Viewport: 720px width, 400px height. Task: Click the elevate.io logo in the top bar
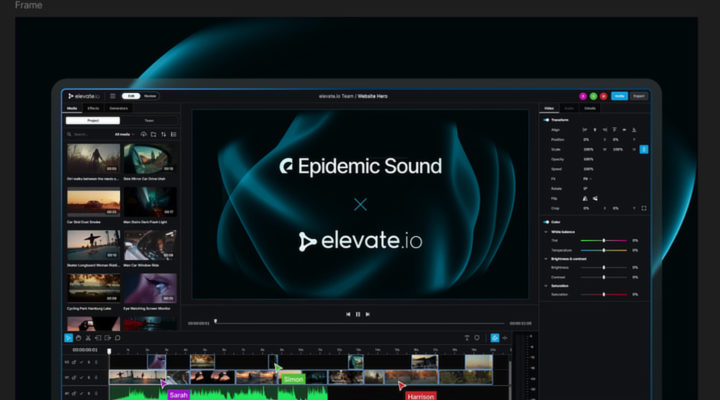84,96
